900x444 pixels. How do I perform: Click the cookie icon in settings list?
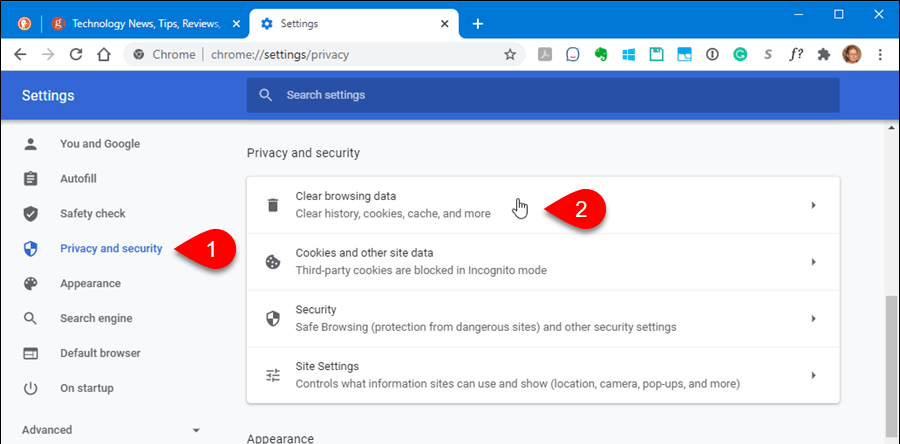[273, 262]
